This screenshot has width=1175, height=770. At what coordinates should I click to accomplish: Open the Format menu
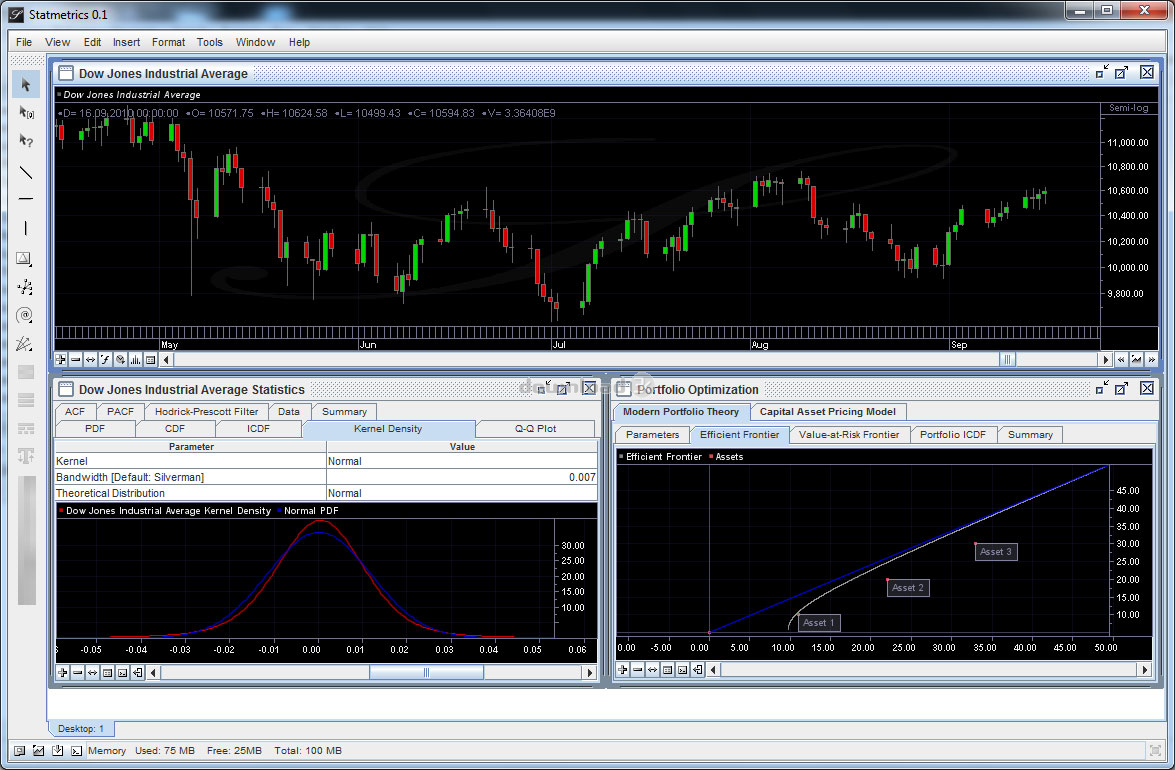pos(169,42)
